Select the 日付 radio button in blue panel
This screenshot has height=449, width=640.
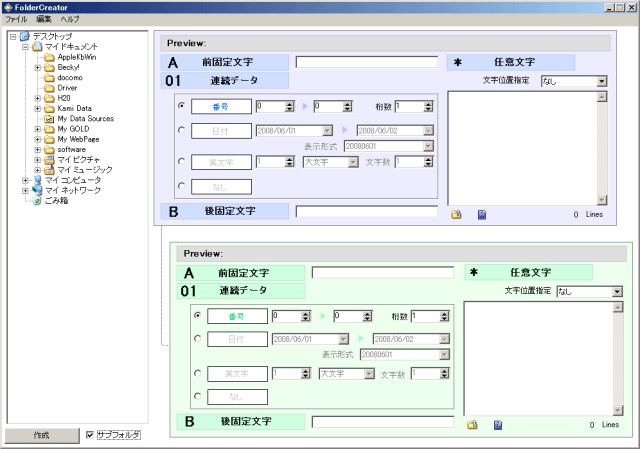(180, 131)
